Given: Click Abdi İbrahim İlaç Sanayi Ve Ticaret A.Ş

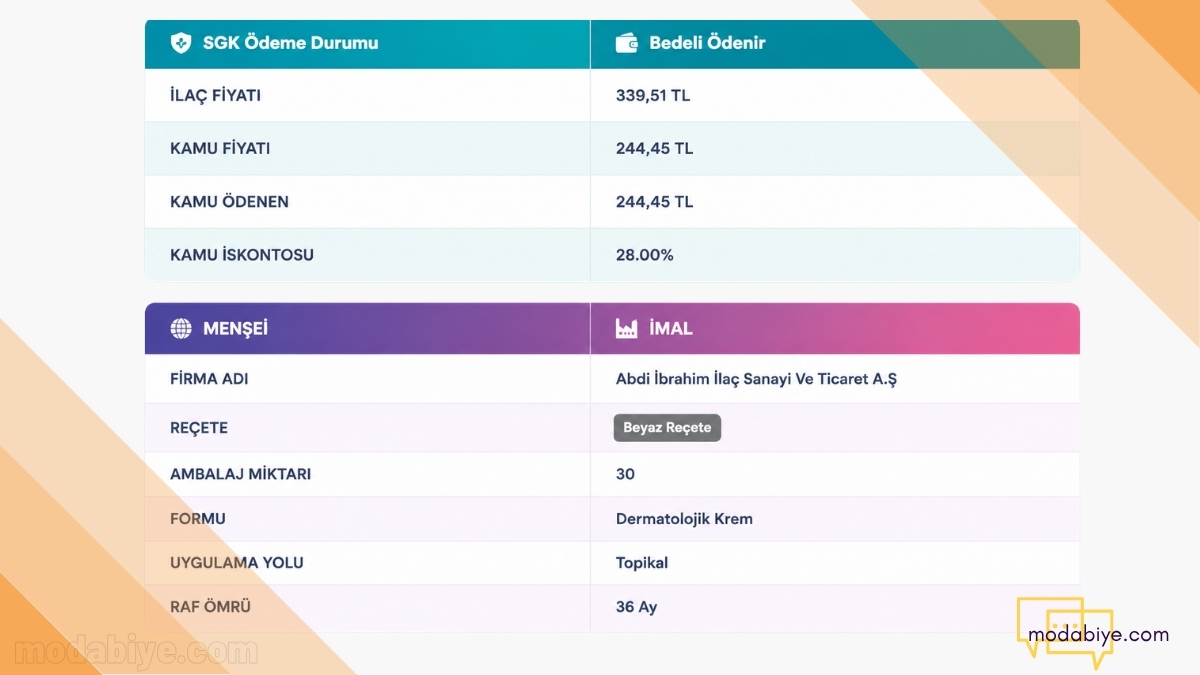Looking at the screenshot, I should tap(756, 380).
